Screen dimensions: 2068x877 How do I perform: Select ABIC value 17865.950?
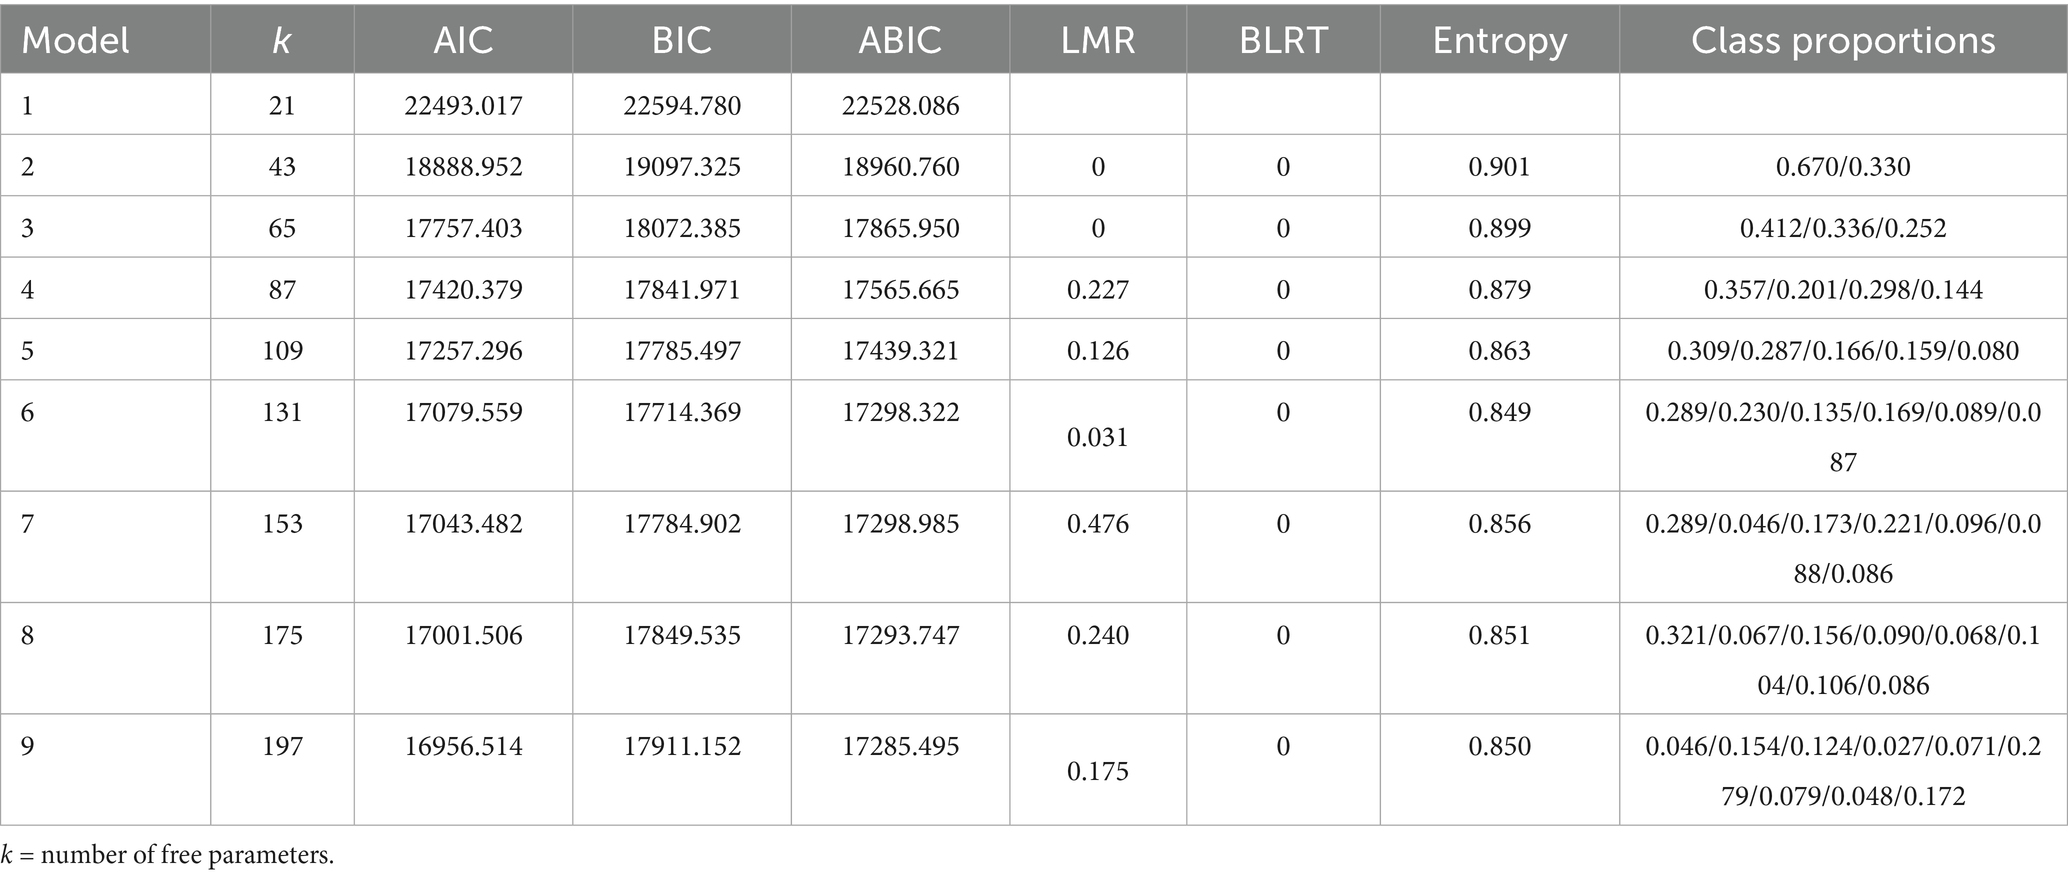click(x=900, y=229)
